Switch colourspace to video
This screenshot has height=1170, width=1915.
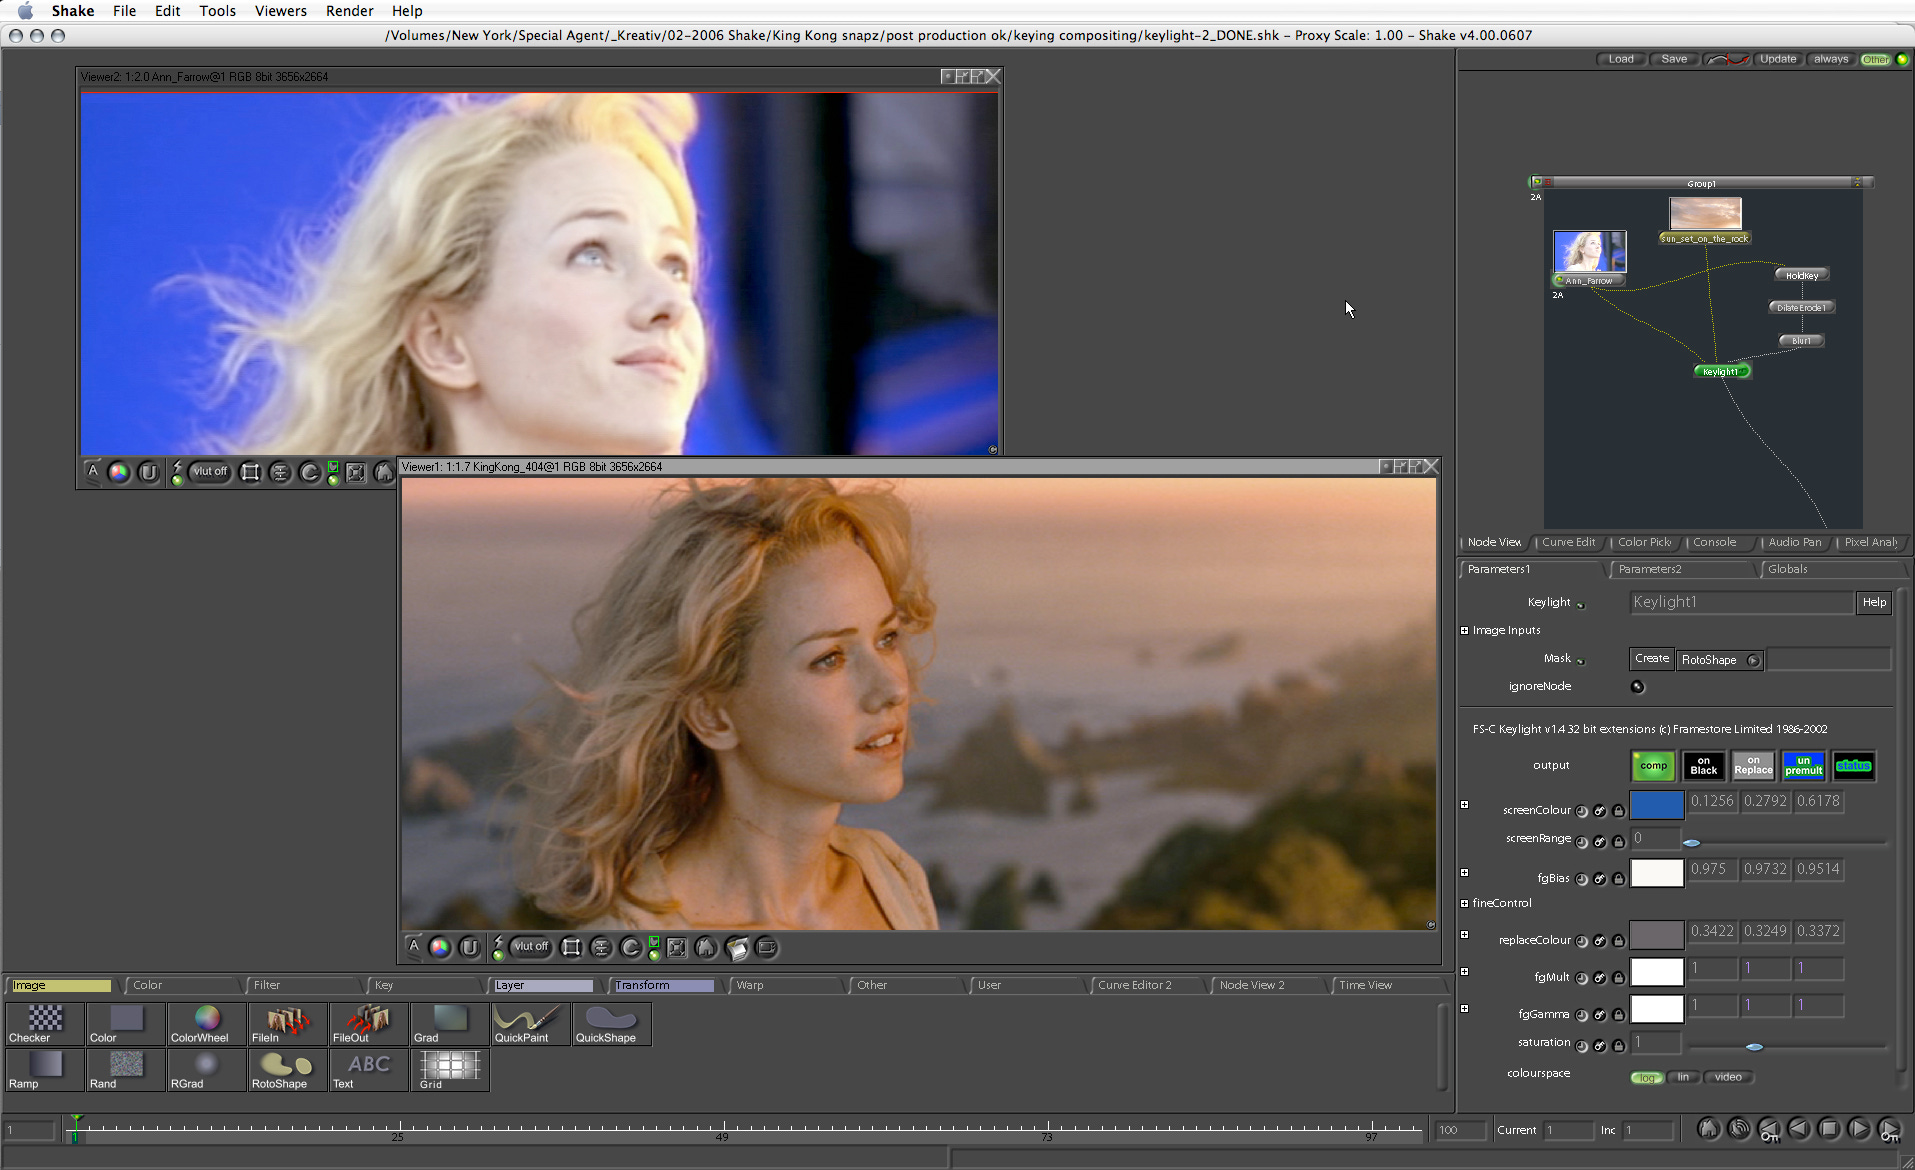pyautogui.click(x=1728, y=1078)
